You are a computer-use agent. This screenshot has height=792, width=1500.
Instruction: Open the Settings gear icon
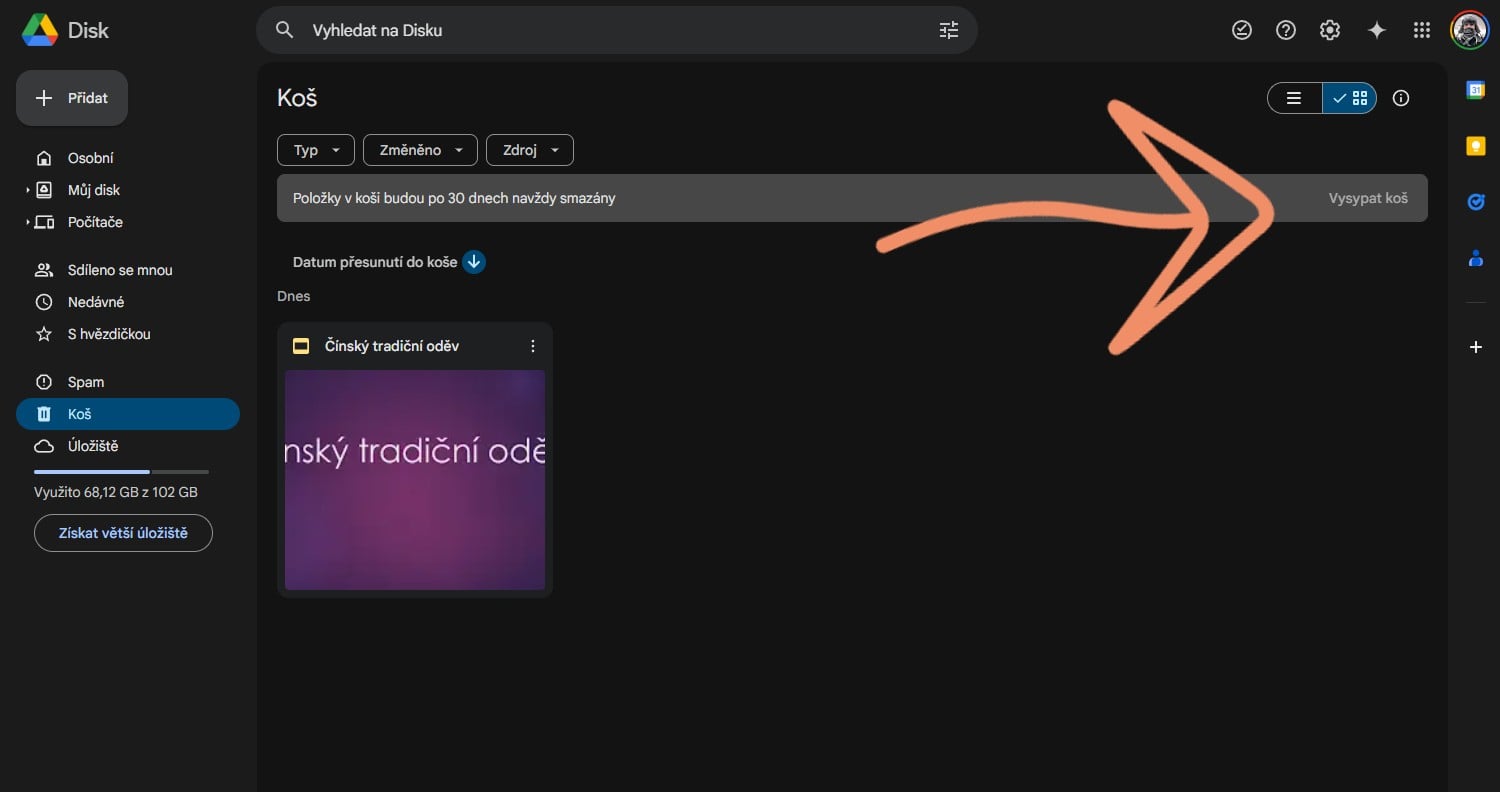1330,30
